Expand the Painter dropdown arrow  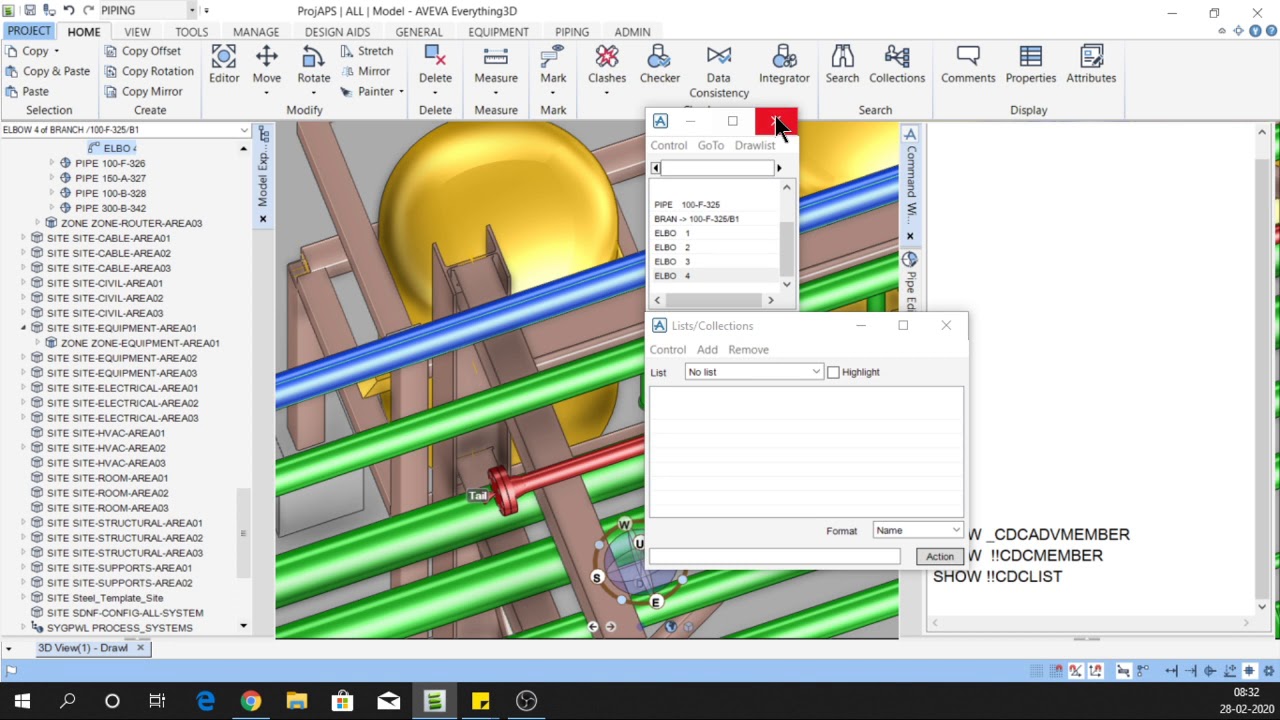pyautogui.click(x=401, y=92)
